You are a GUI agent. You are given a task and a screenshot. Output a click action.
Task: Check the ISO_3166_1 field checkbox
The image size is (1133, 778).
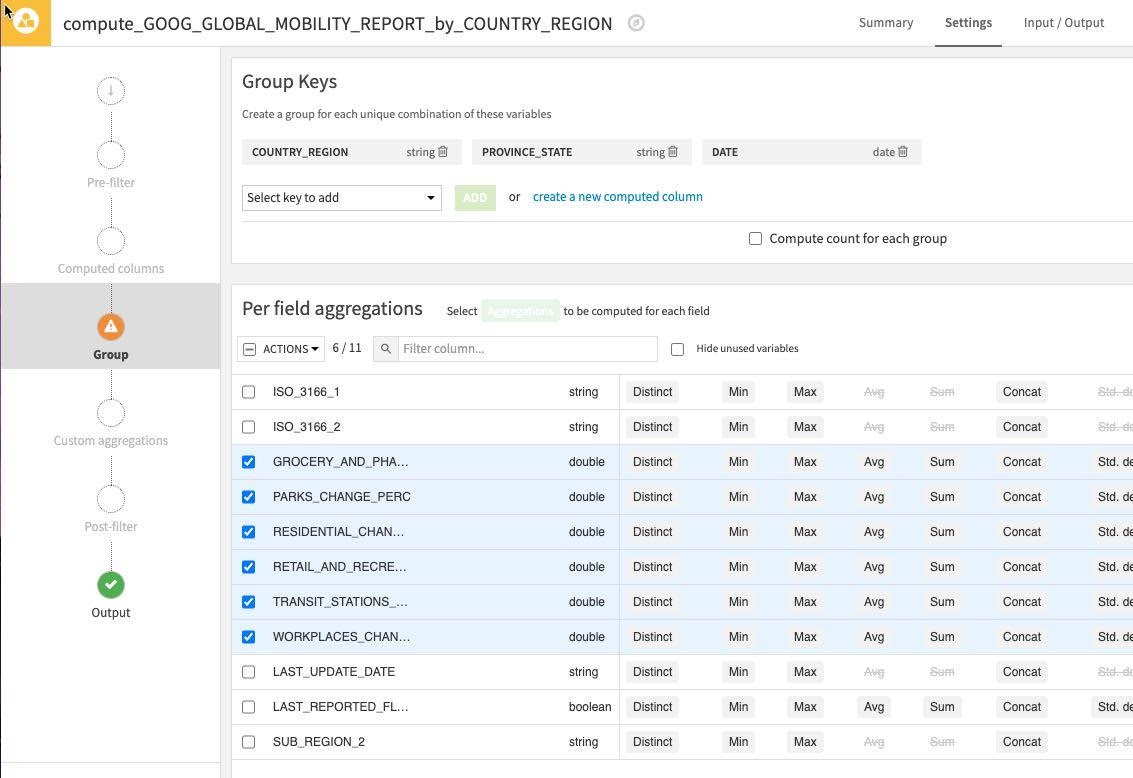click(249, 392)
